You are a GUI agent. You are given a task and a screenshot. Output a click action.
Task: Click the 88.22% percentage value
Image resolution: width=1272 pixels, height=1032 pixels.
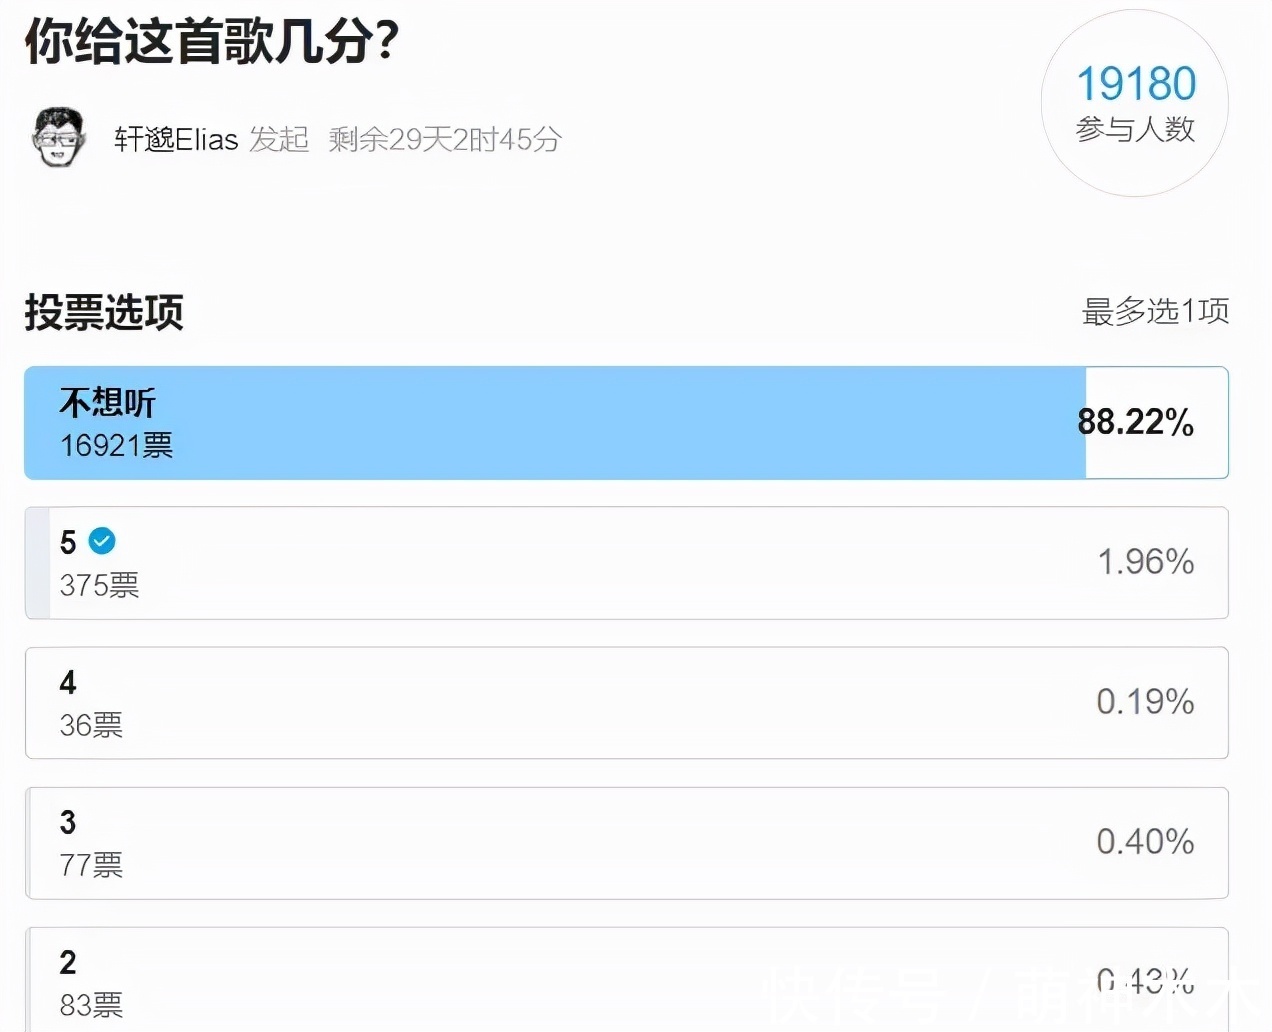(x=1135, y=423)
